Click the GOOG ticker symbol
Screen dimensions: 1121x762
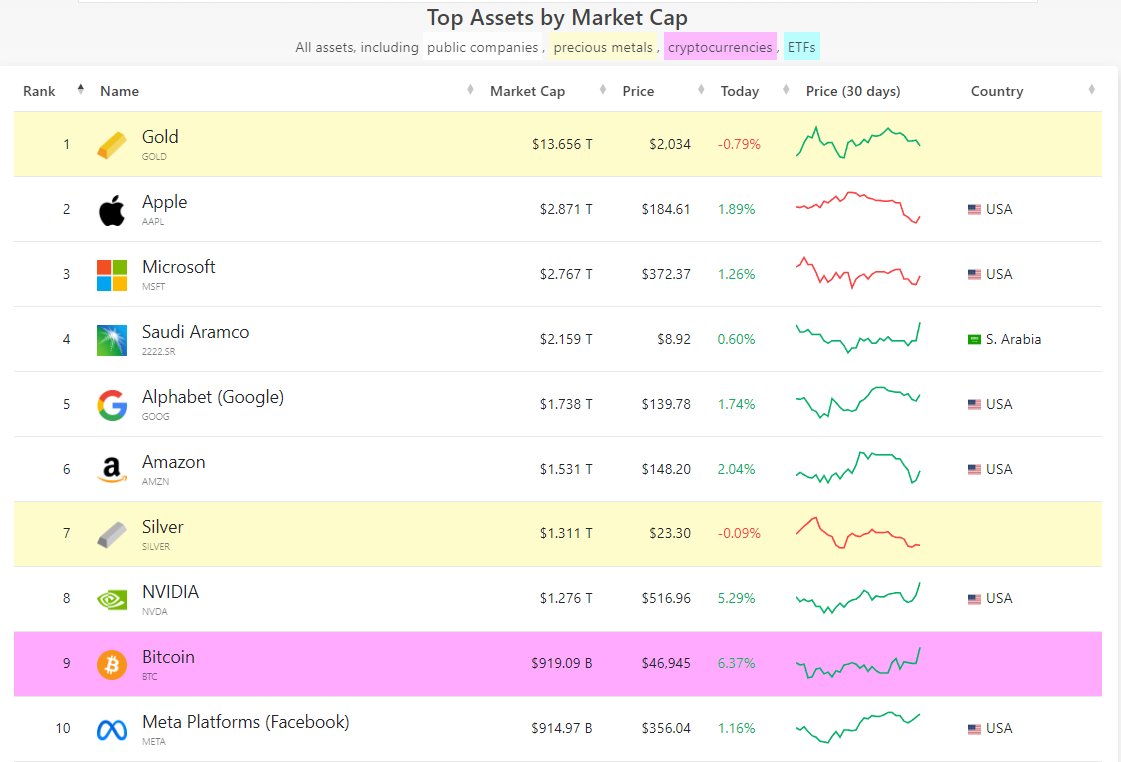point(155,417)
